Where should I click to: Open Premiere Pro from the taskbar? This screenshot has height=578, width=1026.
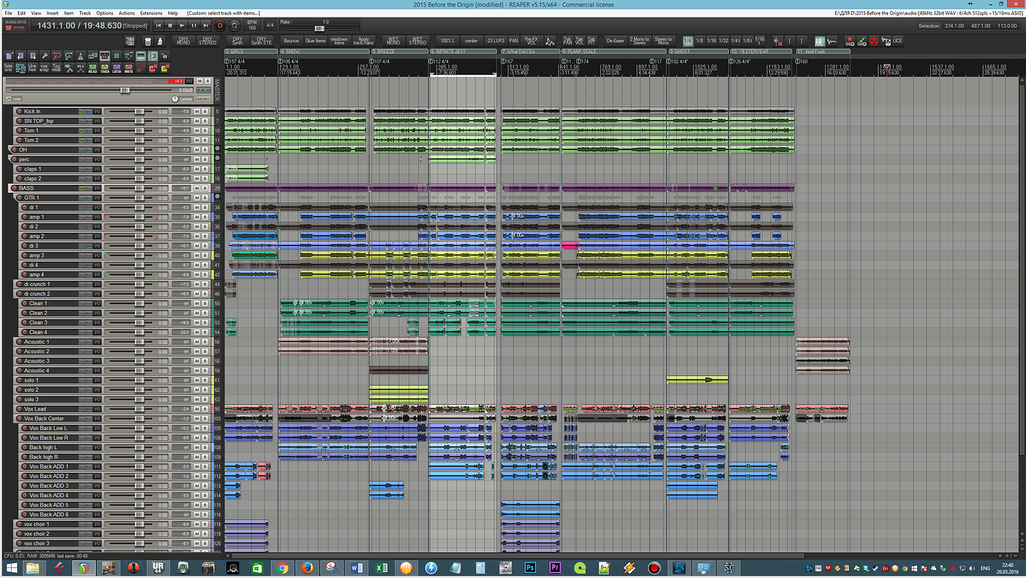[x=555, y=568]
